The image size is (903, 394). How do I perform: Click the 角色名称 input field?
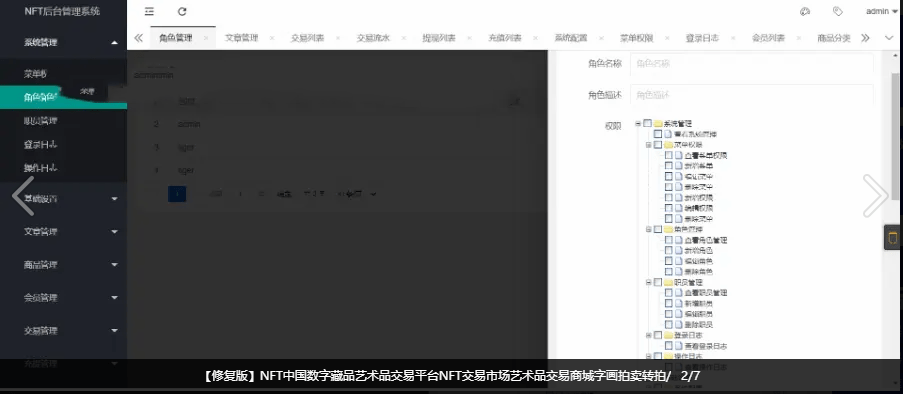[752, 63]
